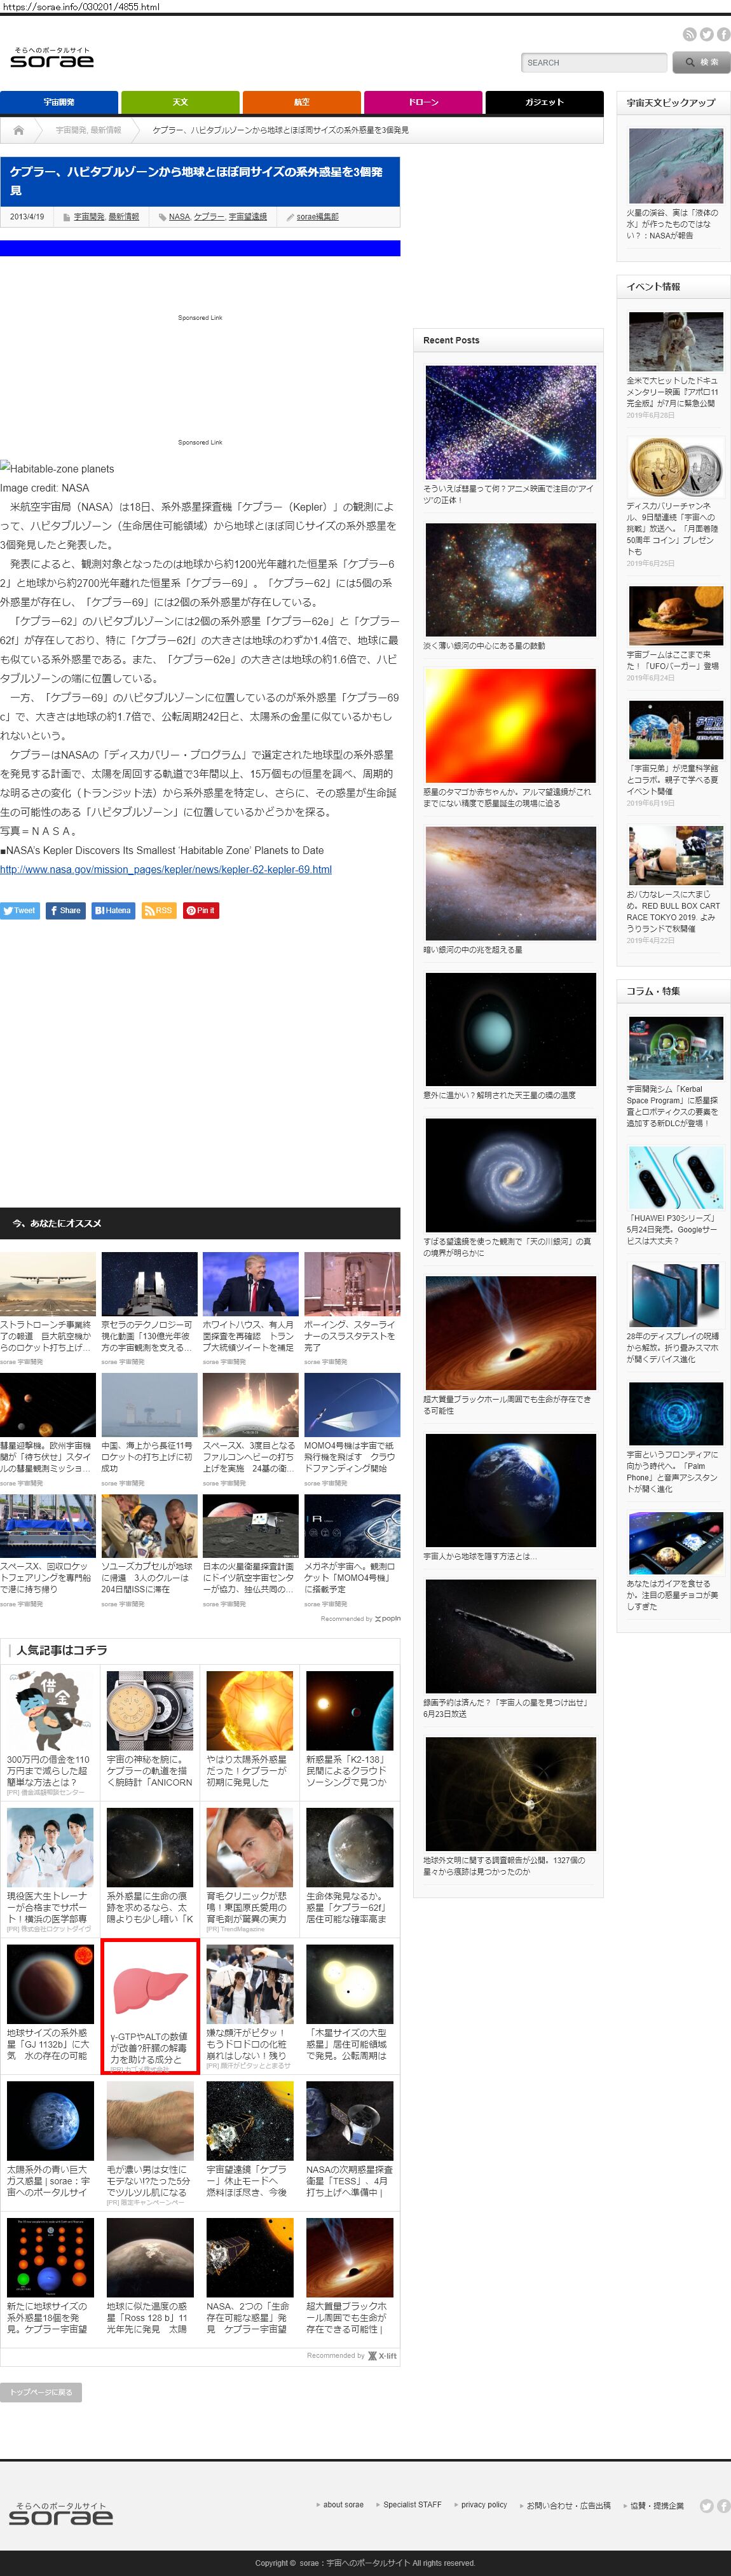This screenshot has height=2576, width=731.
Task: Open the spiral galaxy Milky Way thumbnail
Action: pyautogui.click(x=510, y=1175)
